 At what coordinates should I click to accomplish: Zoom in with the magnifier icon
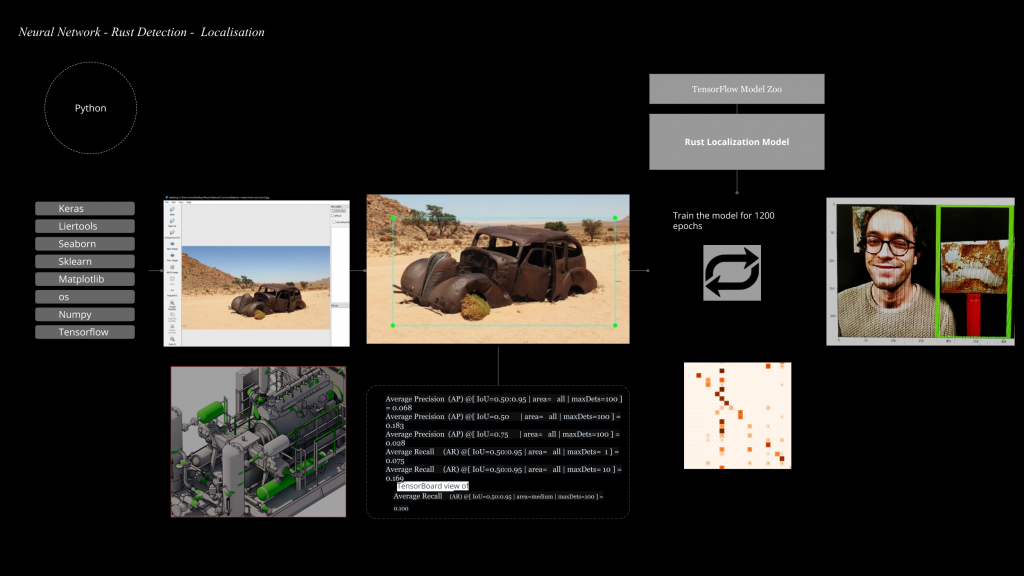tap(172, 339)
